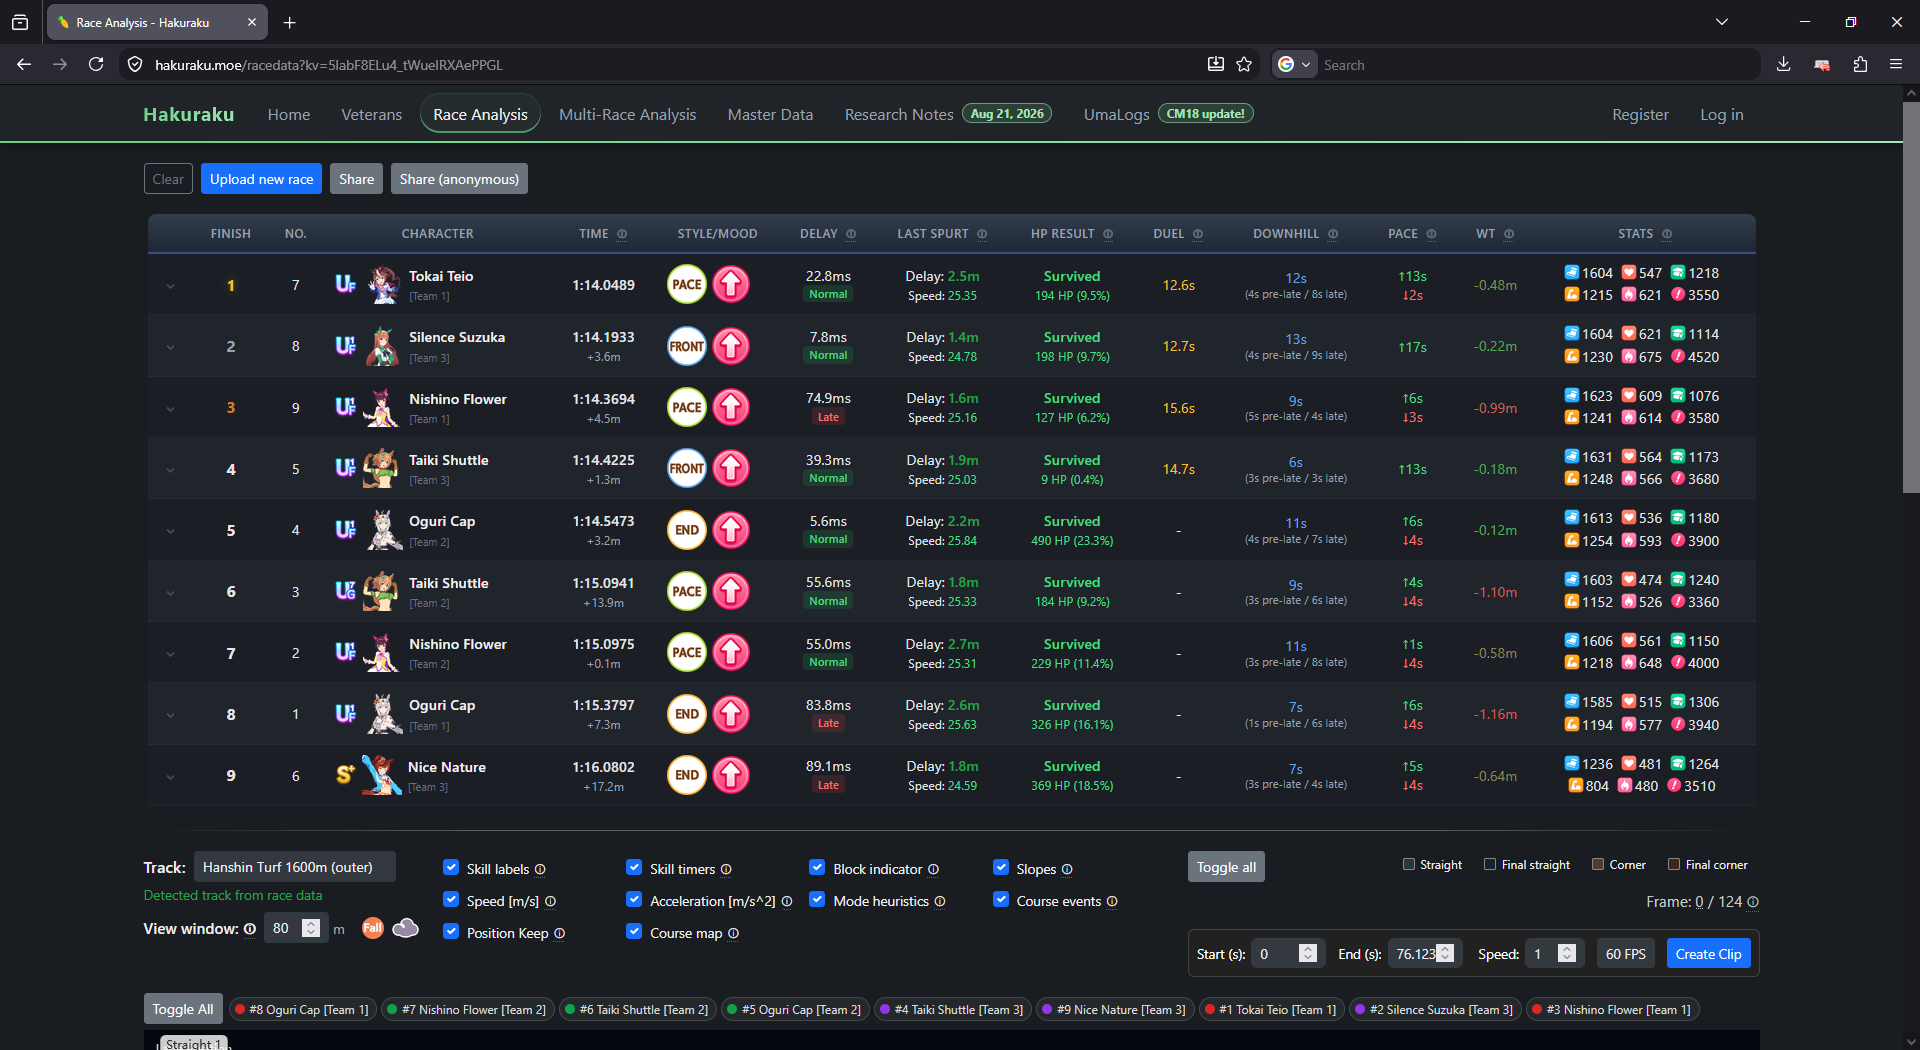Select the Fall season icon

coord(372,928)
